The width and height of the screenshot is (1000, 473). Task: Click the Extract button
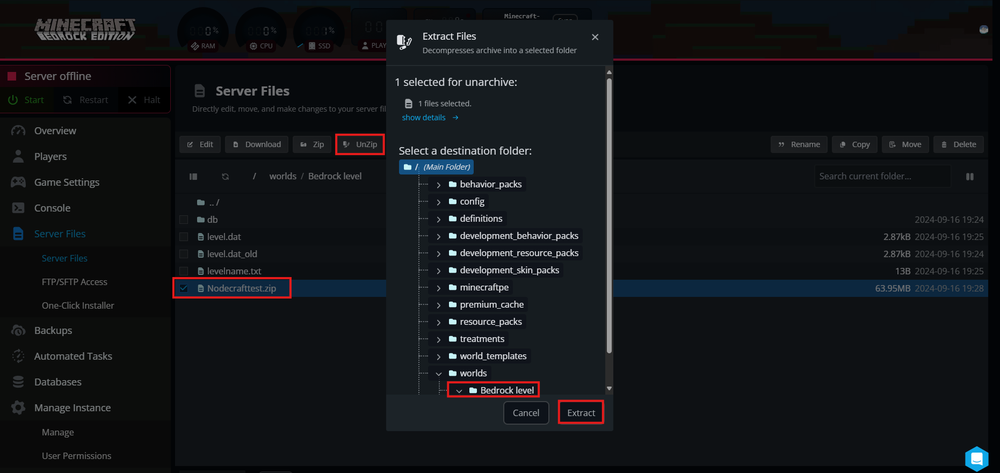[580, 412]
